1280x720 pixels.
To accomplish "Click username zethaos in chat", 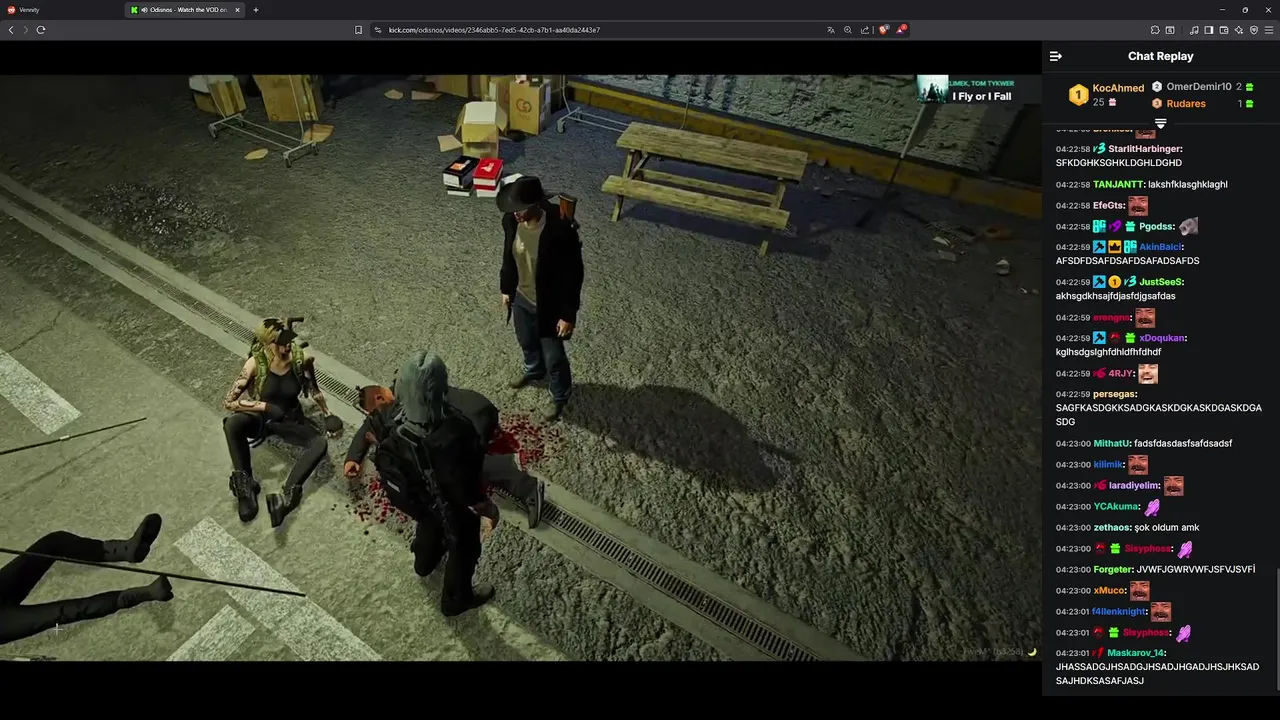I will pyautogui.click(x=1113, y=528).
